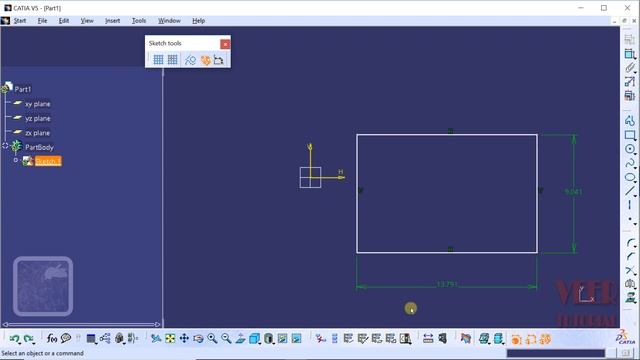Toggle middle orange visualization icon in bottom toolbar
640x360 pixels.
531,339
